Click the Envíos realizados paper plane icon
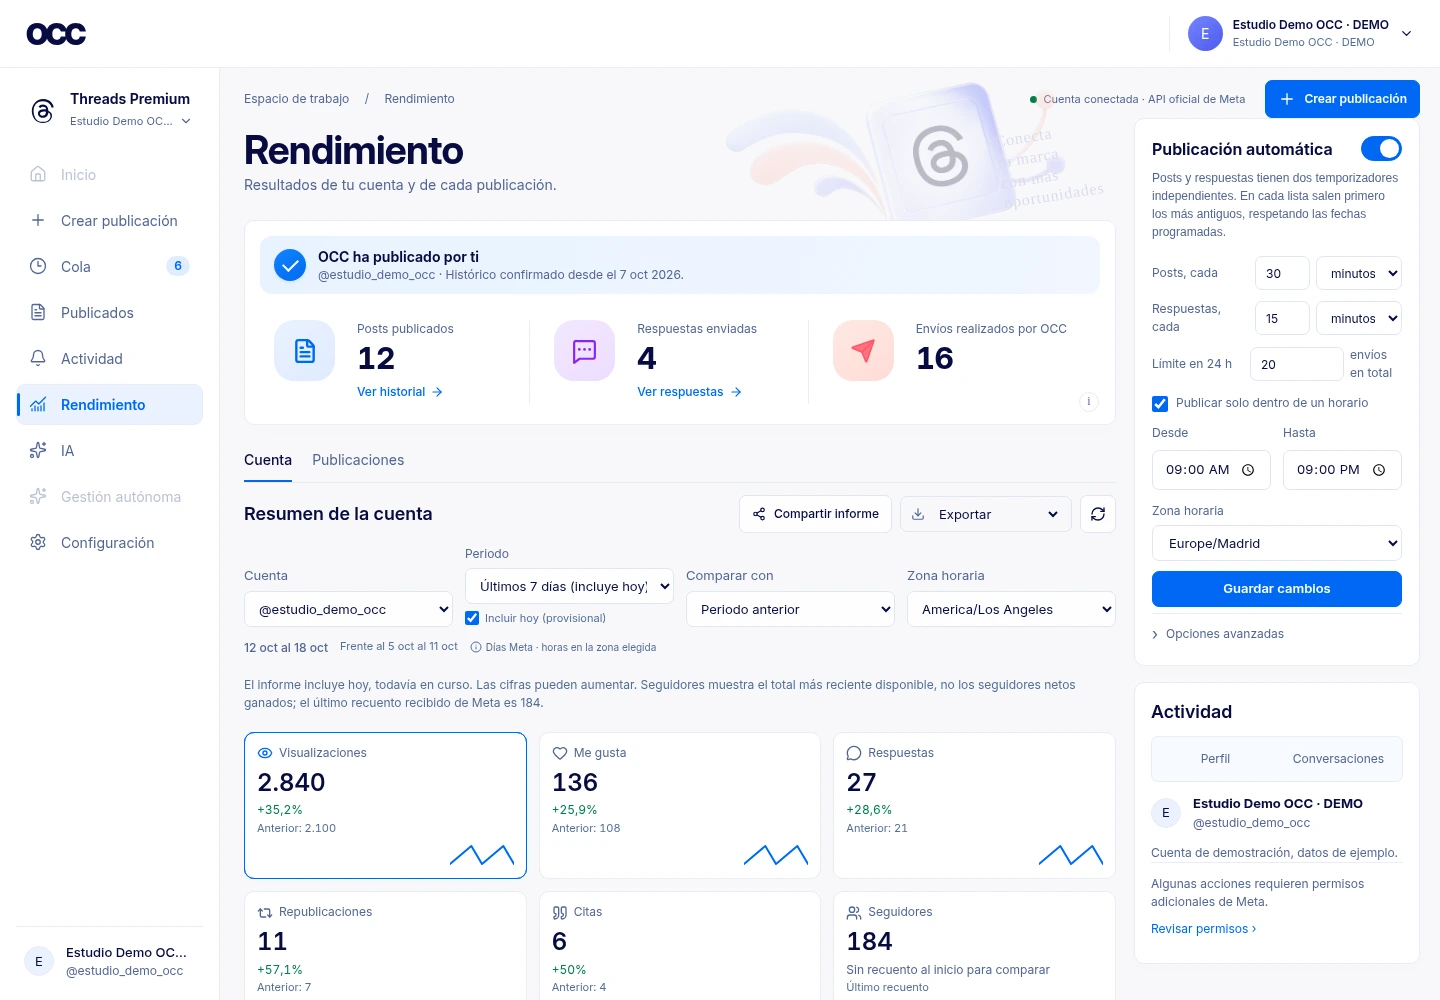Image resolution: width=1440 pixels, height=1000 pixels. (x=863, y=351)
